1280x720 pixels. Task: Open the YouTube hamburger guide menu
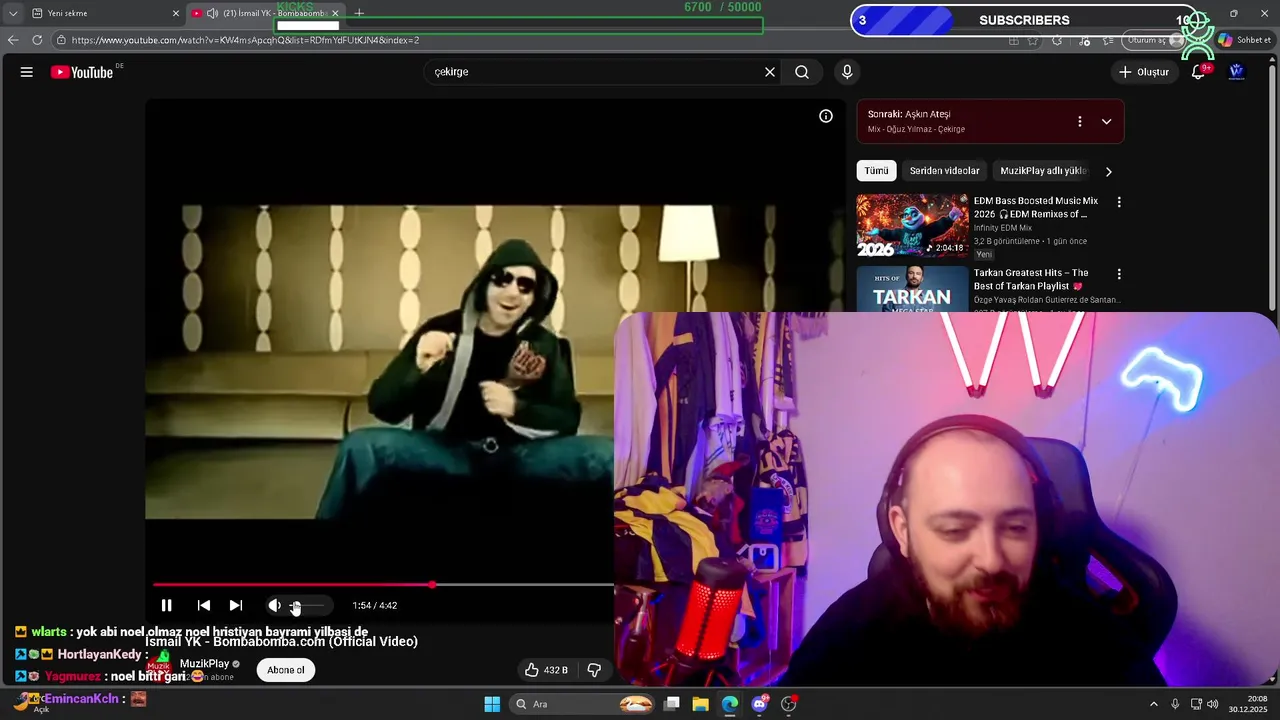[27, 72]
